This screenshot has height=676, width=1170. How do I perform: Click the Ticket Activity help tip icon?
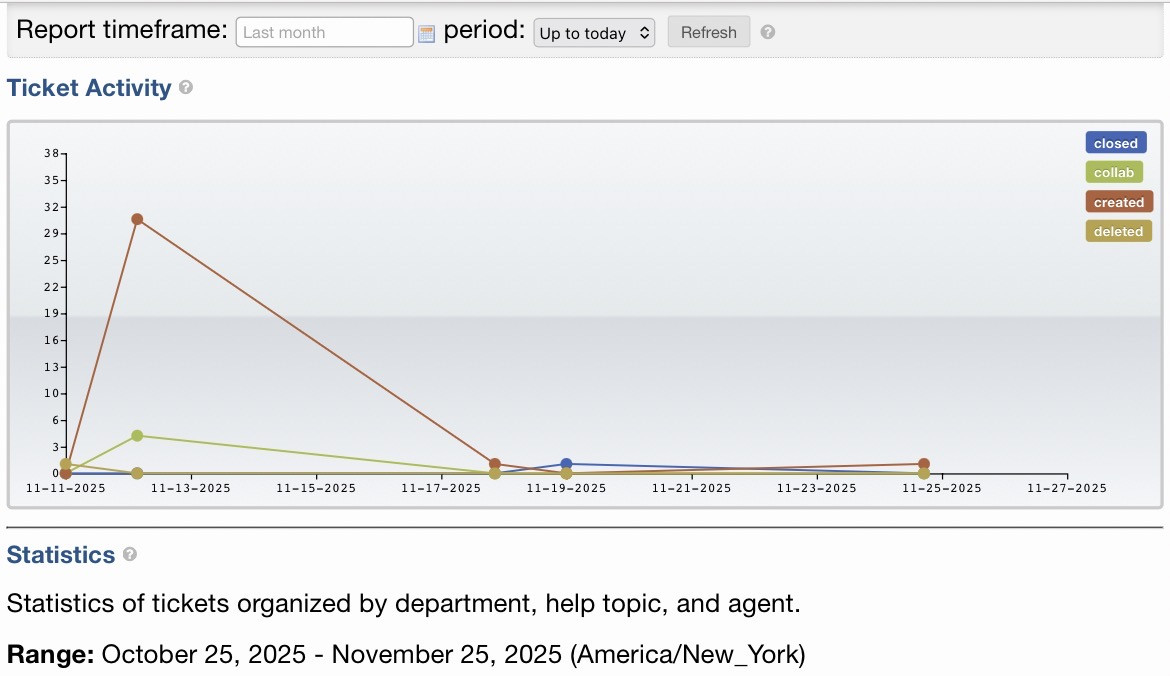coord(186,88)
